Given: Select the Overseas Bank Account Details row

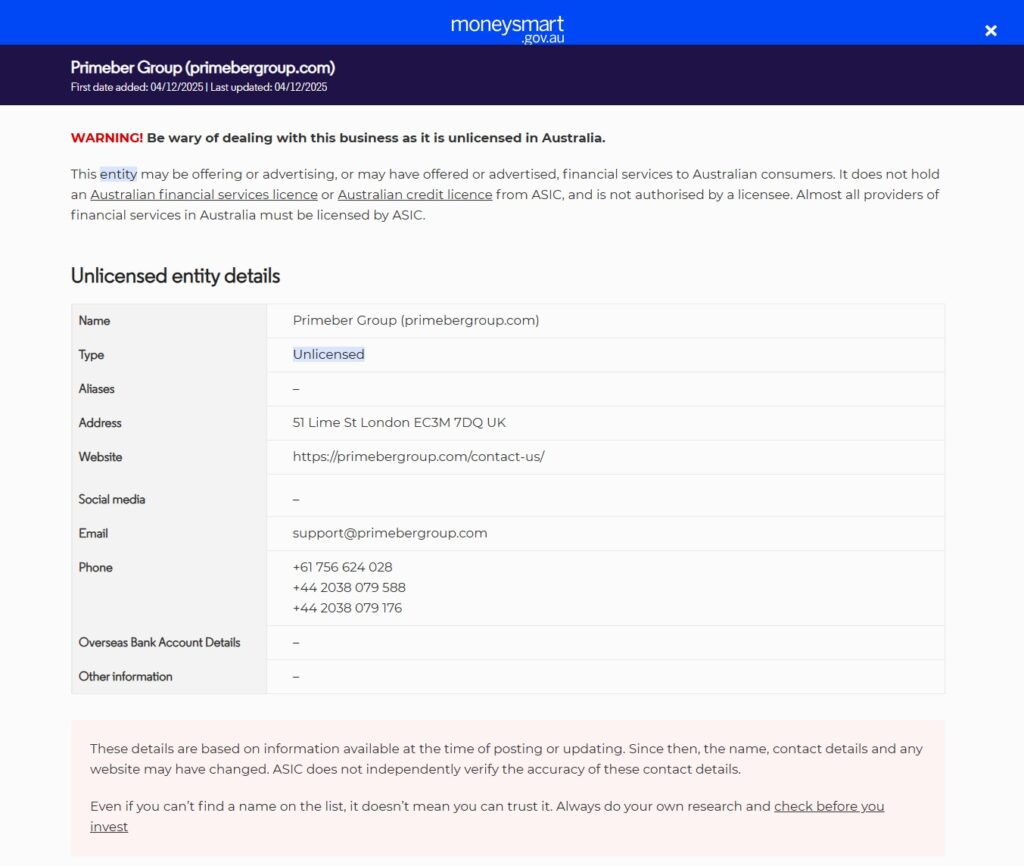Looking at the screenshot, I should pyautogui.click(x=159, y=642).
